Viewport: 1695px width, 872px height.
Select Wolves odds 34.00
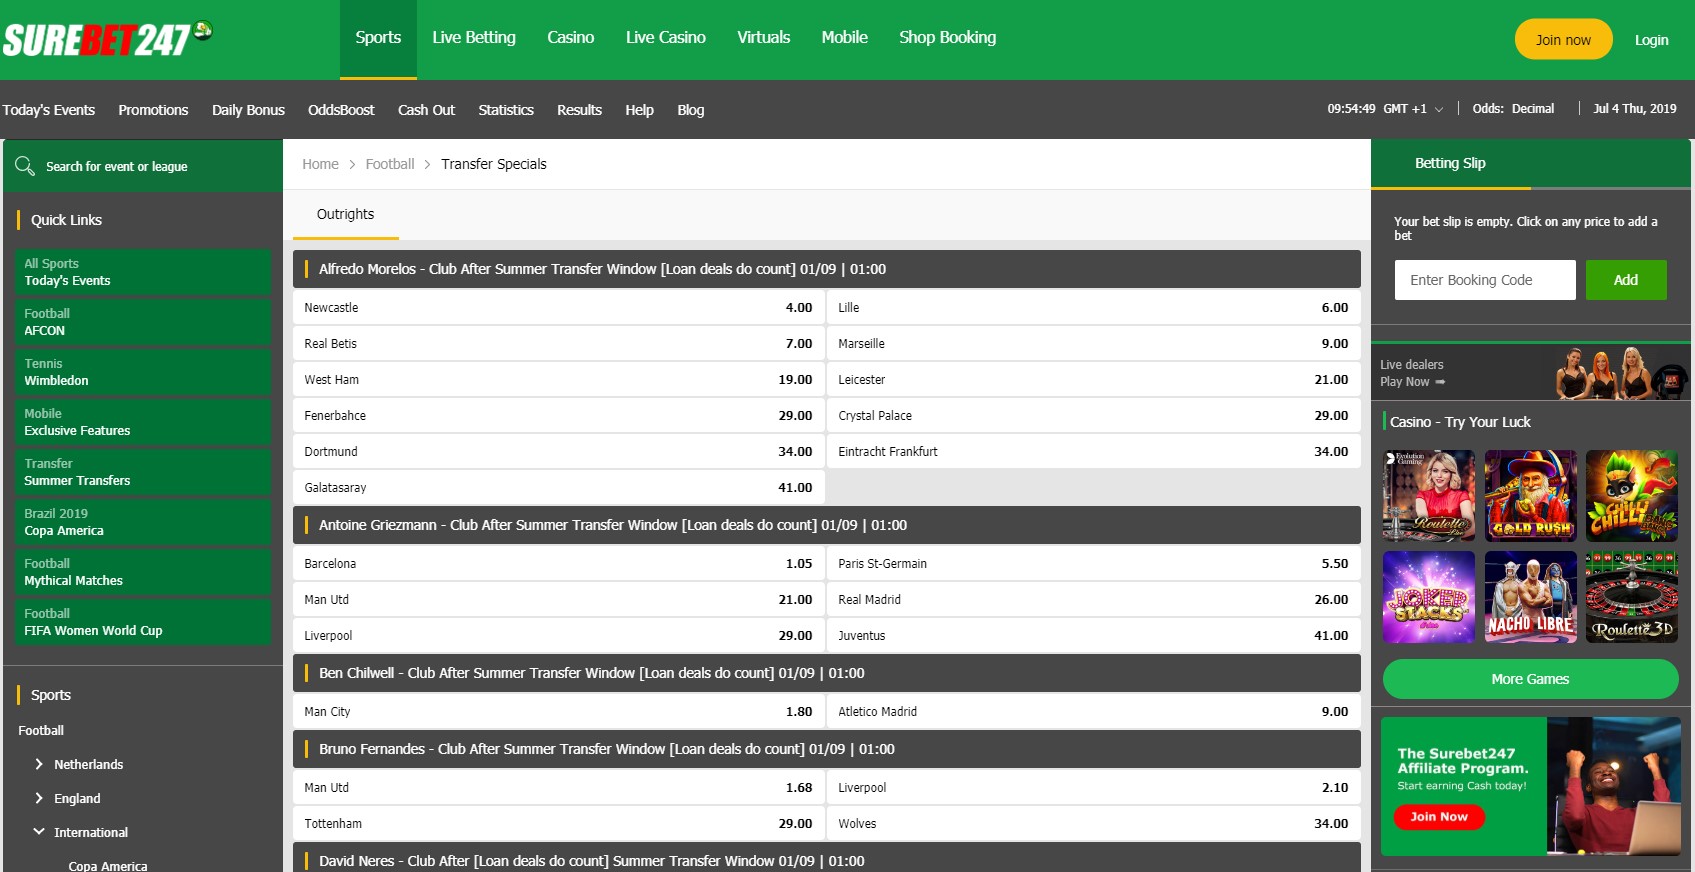point(1094,824)
